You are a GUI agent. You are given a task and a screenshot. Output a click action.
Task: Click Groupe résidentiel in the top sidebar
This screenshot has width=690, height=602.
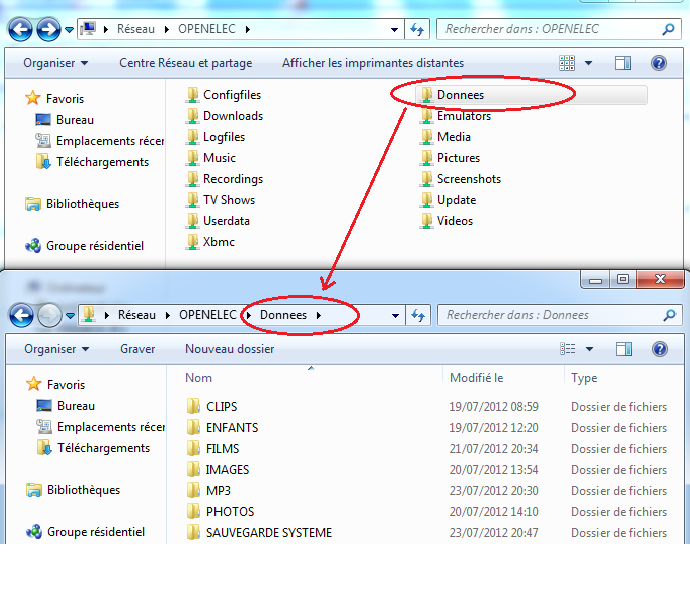[94, 246]
